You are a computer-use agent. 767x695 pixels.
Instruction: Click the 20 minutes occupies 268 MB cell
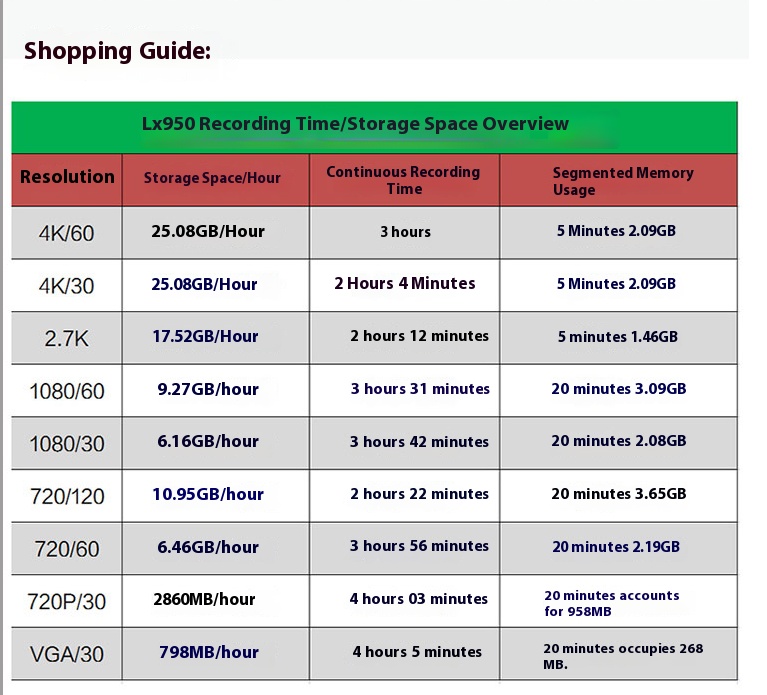[x=622, y=656]
